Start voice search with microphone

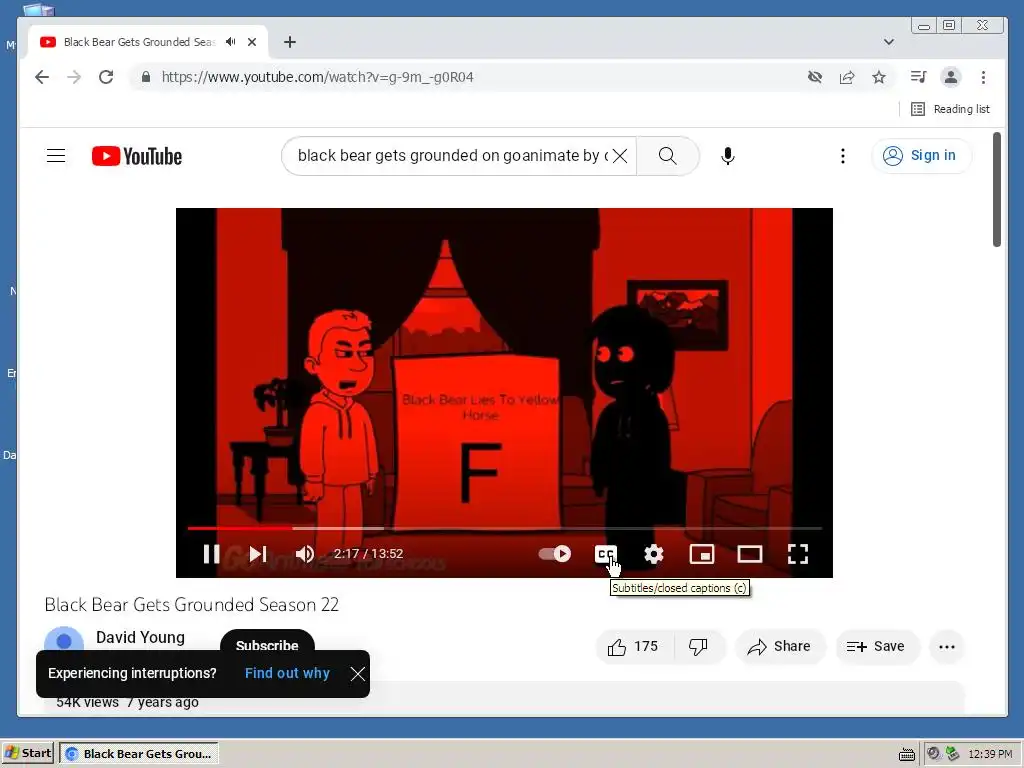click(x=728, y=155)
